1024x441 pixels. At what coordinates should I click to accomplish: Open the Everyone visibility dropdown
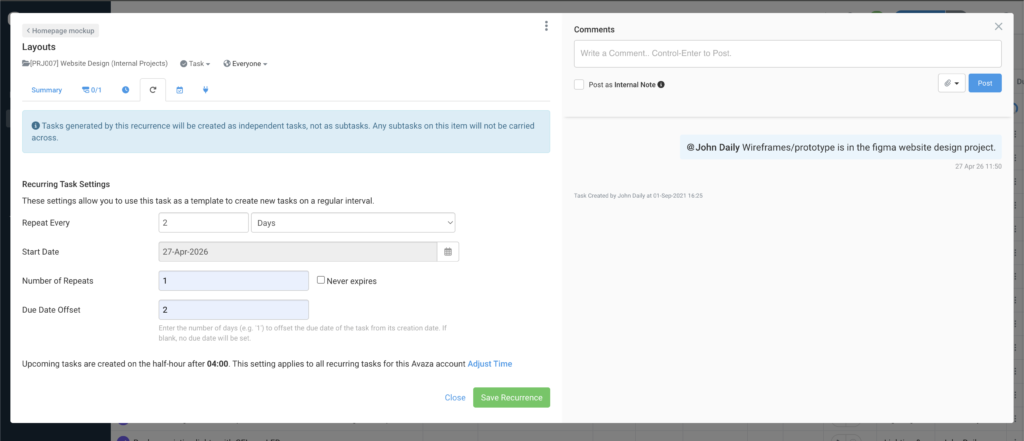[x=245, y=63]
